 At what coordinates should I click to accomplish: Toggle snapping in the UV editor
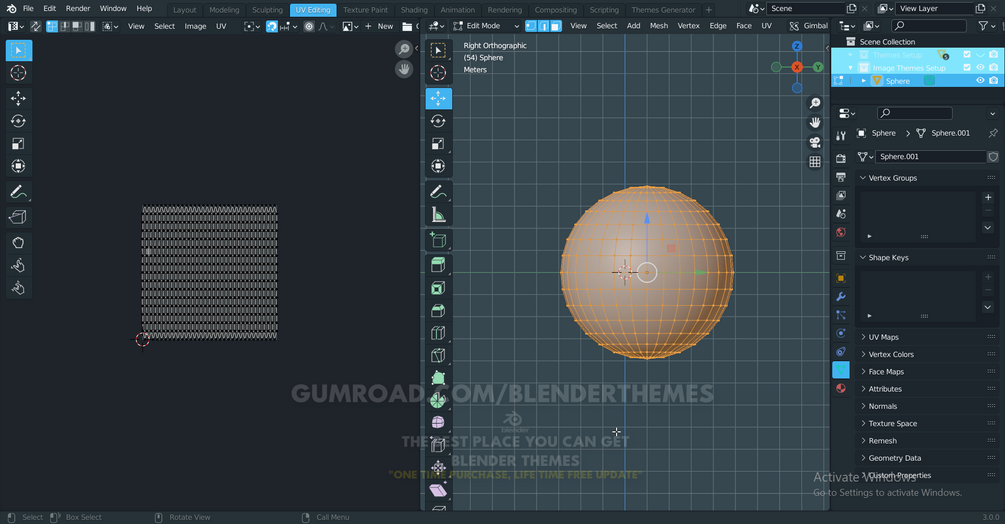272,26
